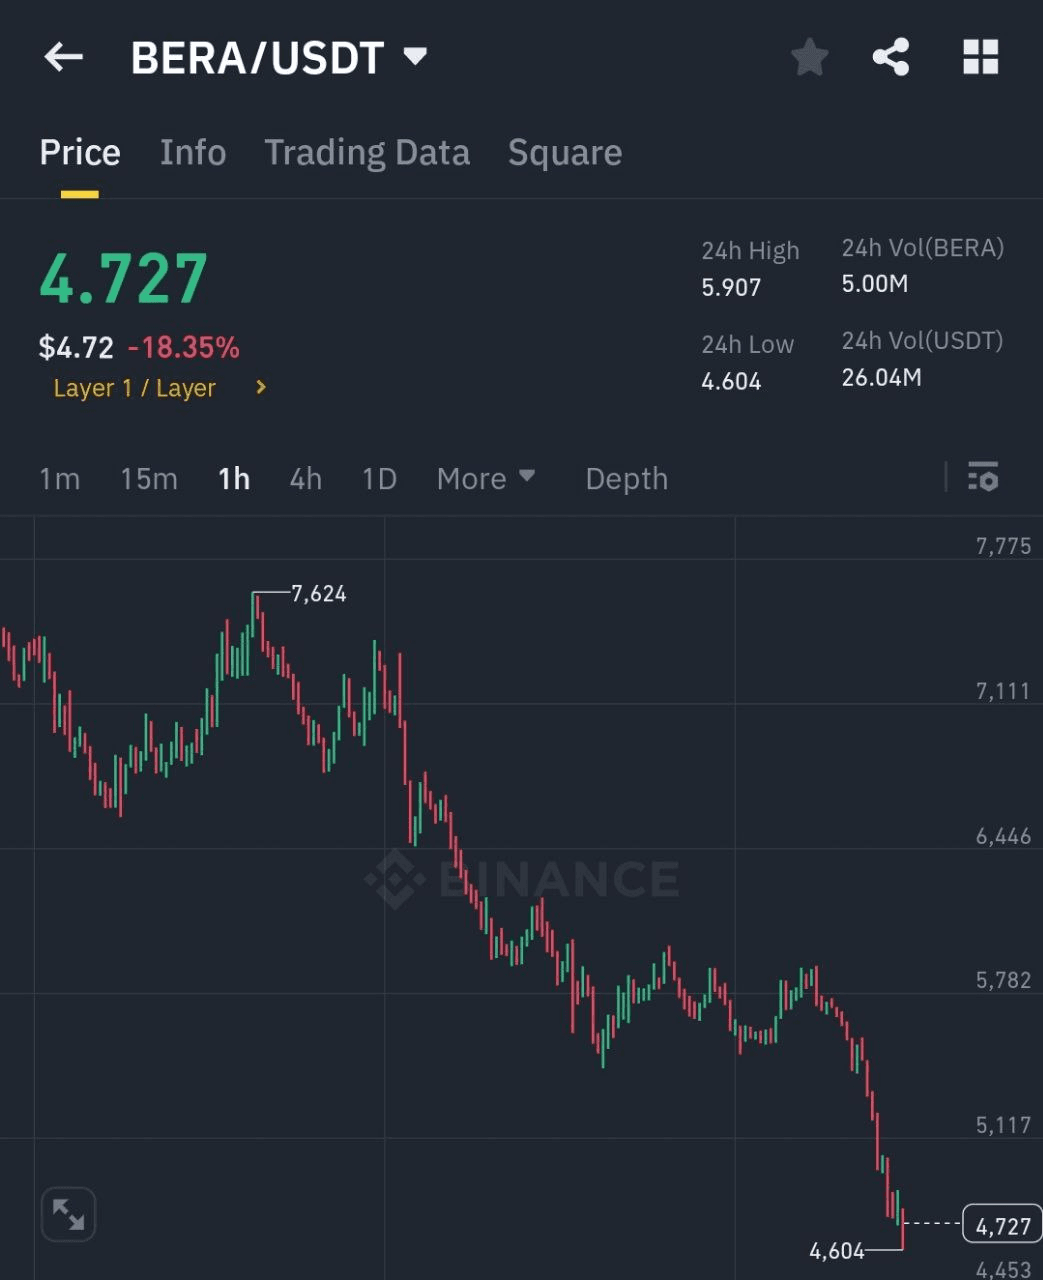This screenshot has height=1280, width=1043.
Task: Tap the back arrow icon
Action: (x=63, y=57)
